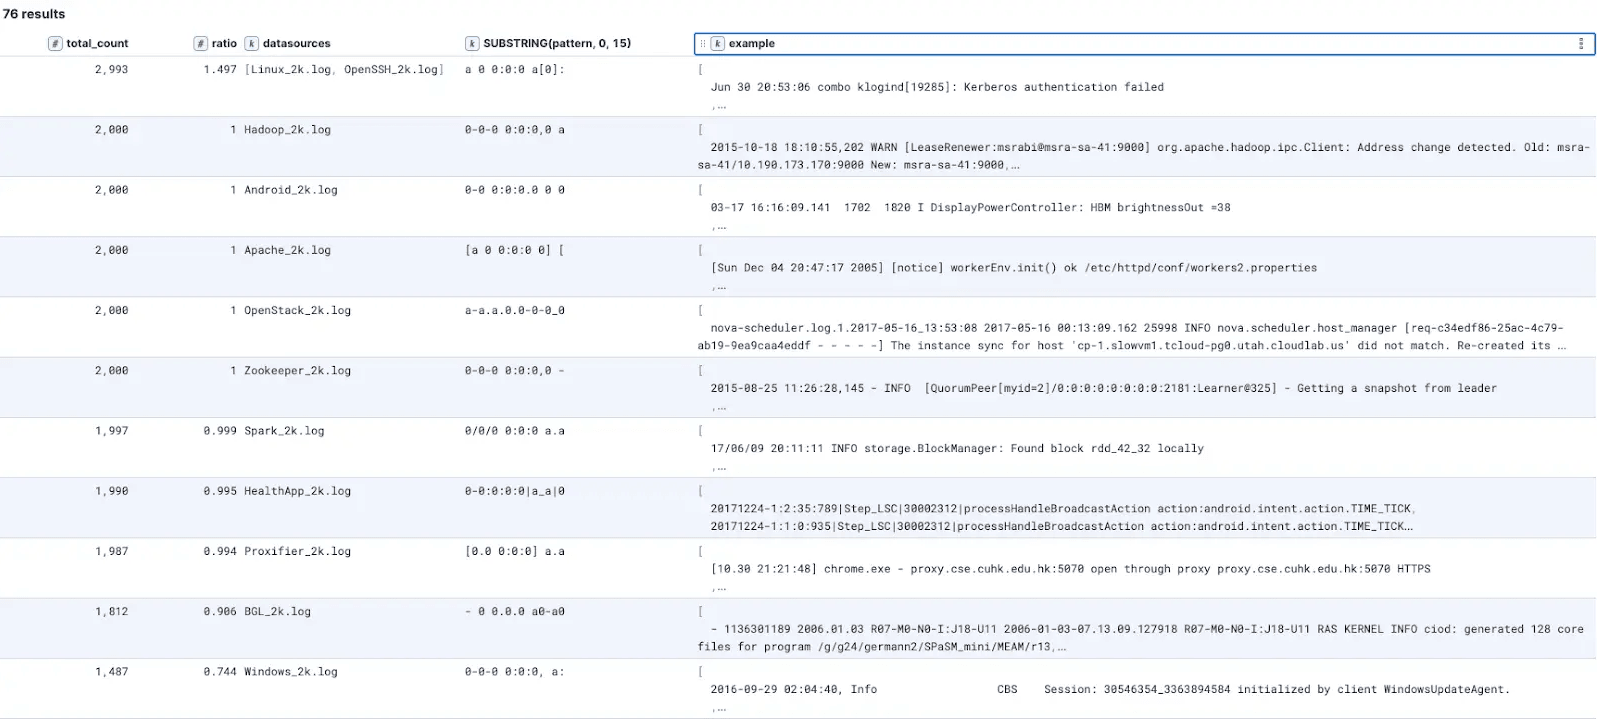Click the keyword icon beside the SUBSTRING column
The height and width of the screenshot is (719, 1597).
[x=472, y=44]
